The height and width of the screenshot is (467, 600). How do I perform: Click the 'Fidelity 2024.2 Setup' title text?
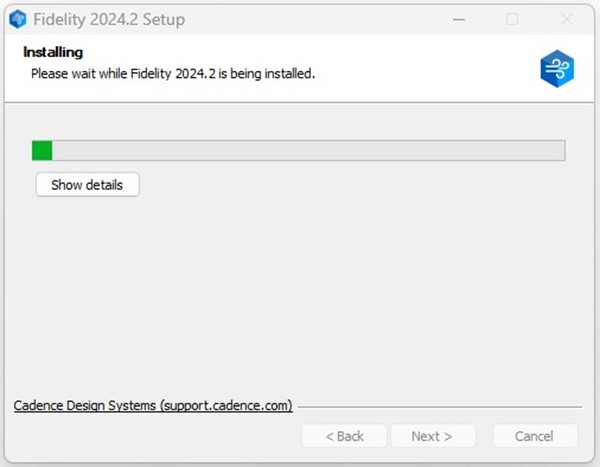coord(109,20)
